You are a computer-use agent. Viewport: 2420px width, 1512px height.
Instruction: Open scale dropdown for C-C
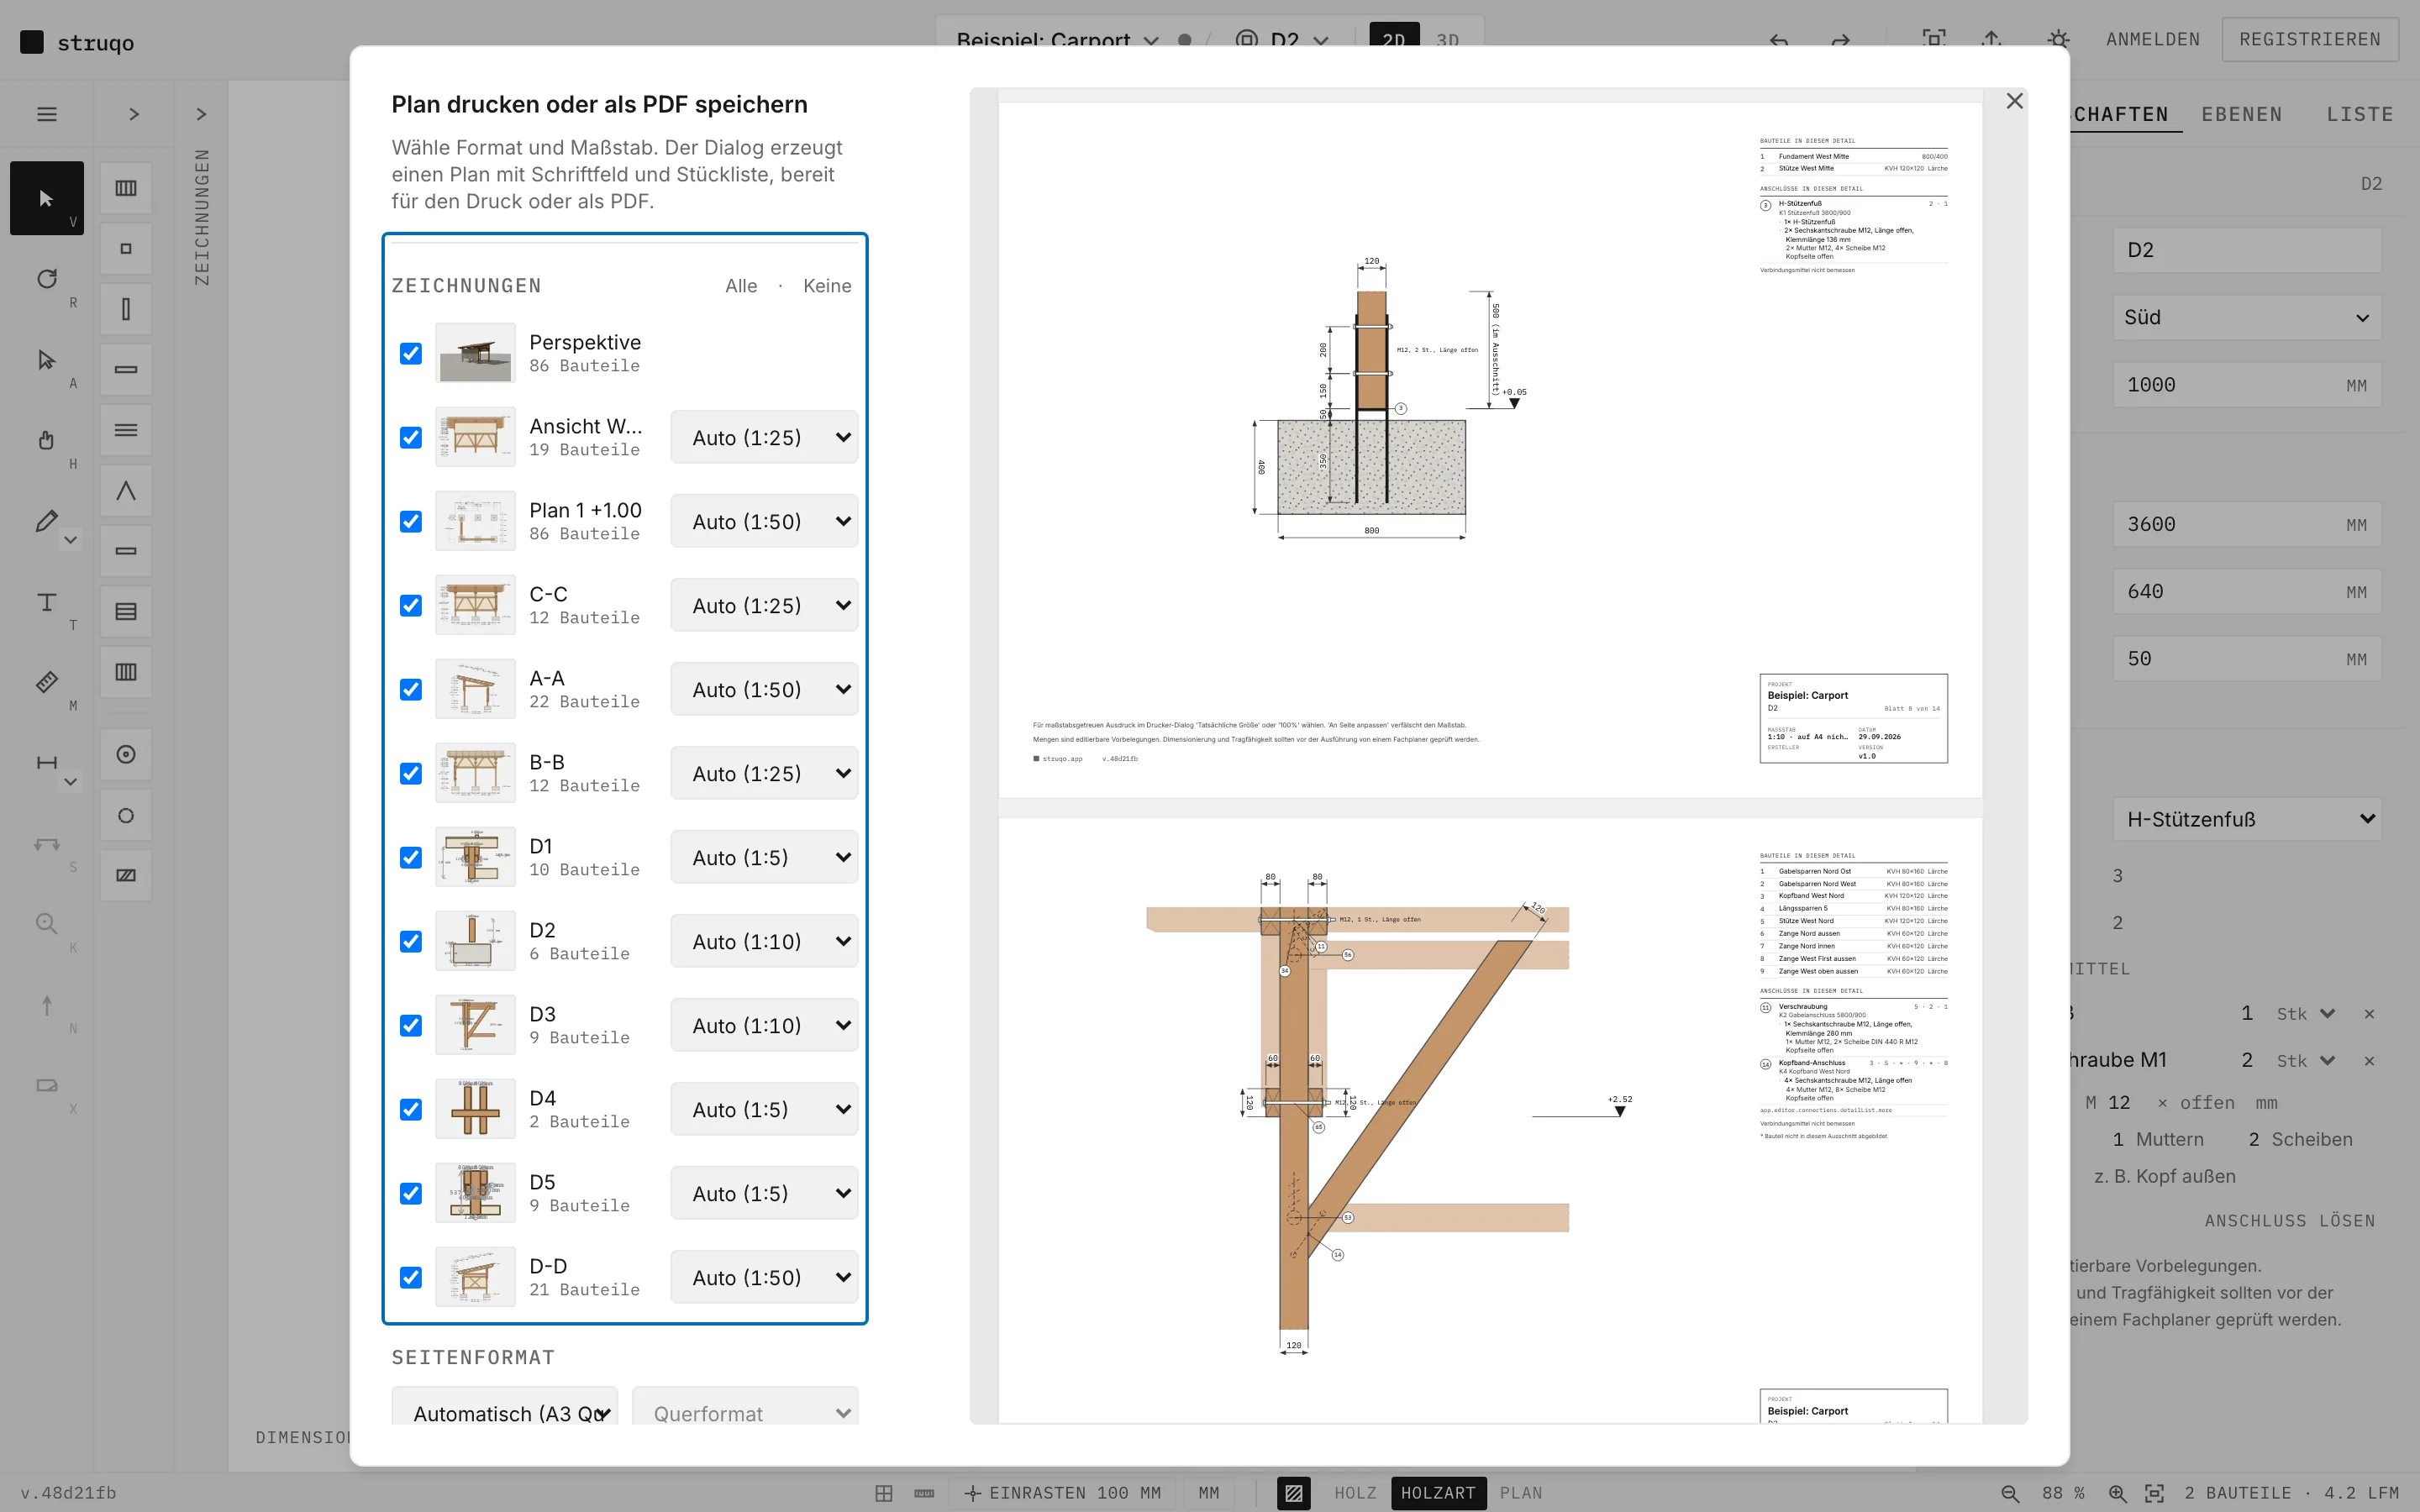click(764, 606)
